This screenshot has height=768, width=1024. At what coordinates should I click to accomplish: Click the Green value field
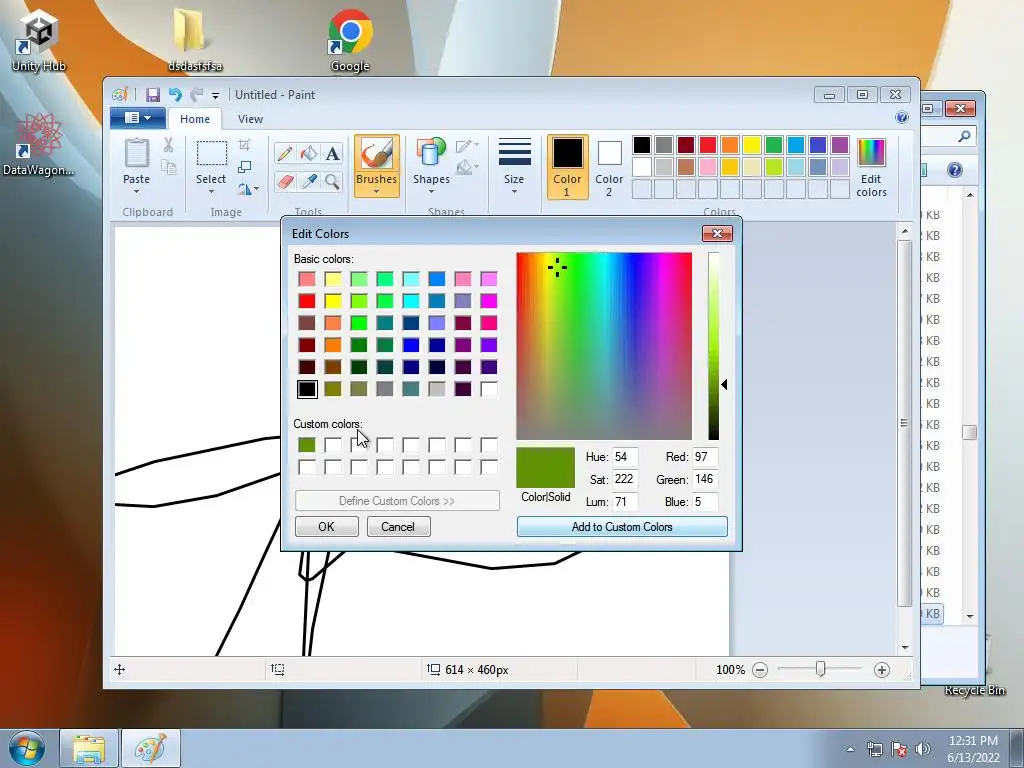pos(705,479)
